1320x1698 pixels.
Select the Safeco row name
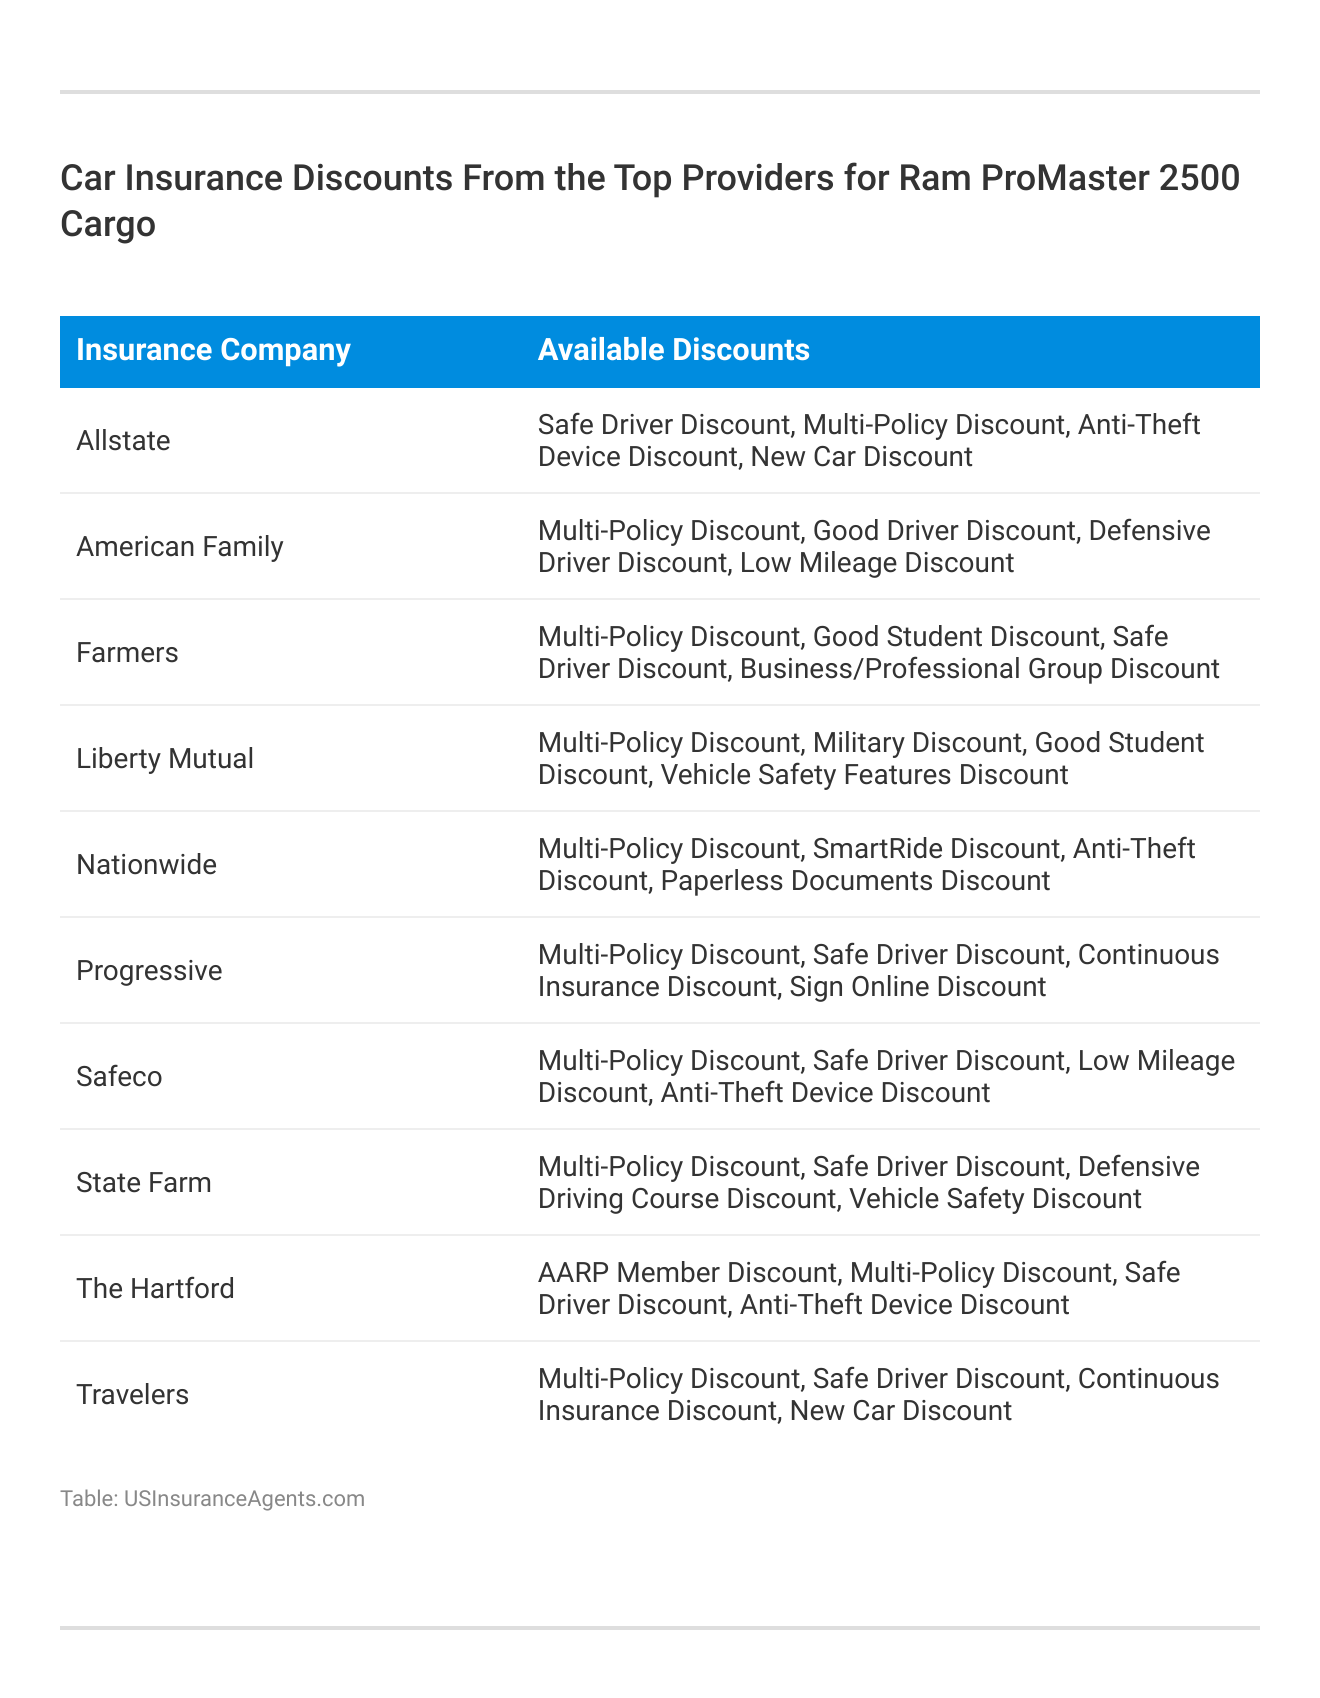119,1077
